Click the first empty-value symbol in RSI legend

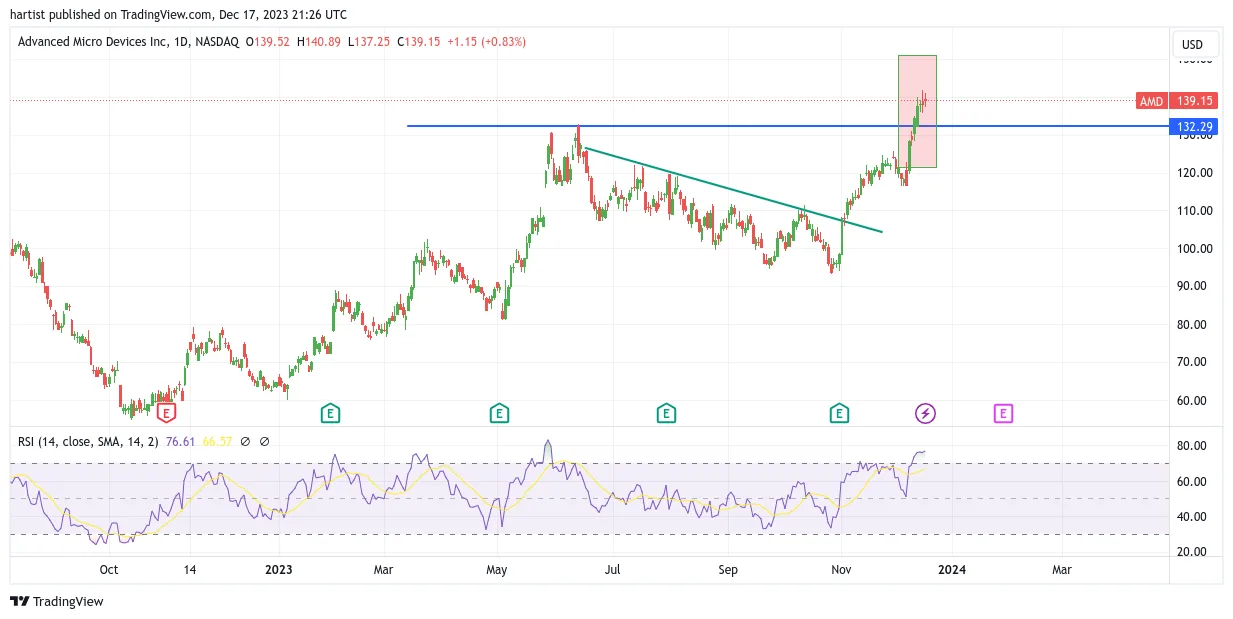(246, 441)
